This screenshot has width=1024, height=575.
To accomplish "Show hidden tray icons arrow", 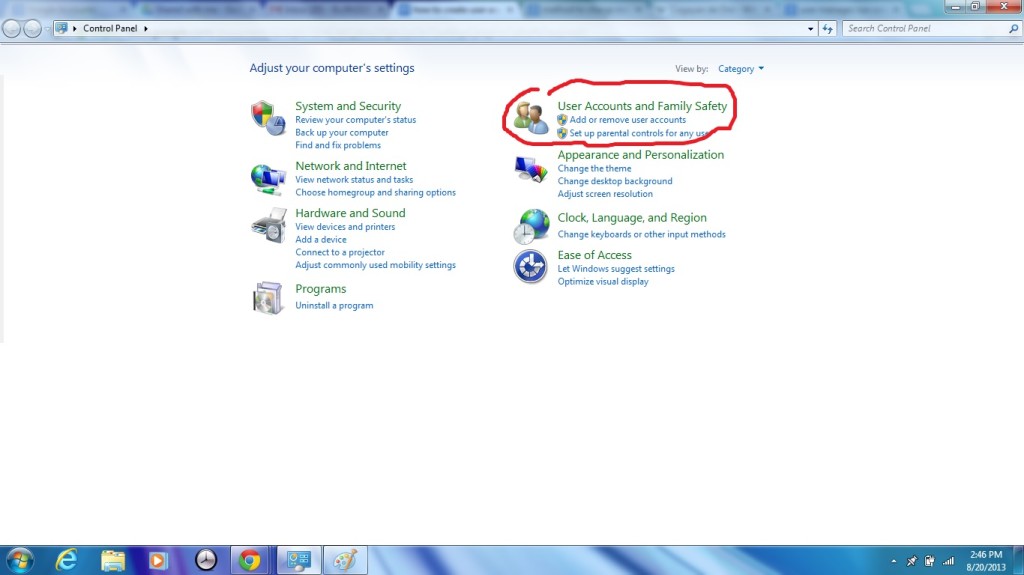I will 893,561.
